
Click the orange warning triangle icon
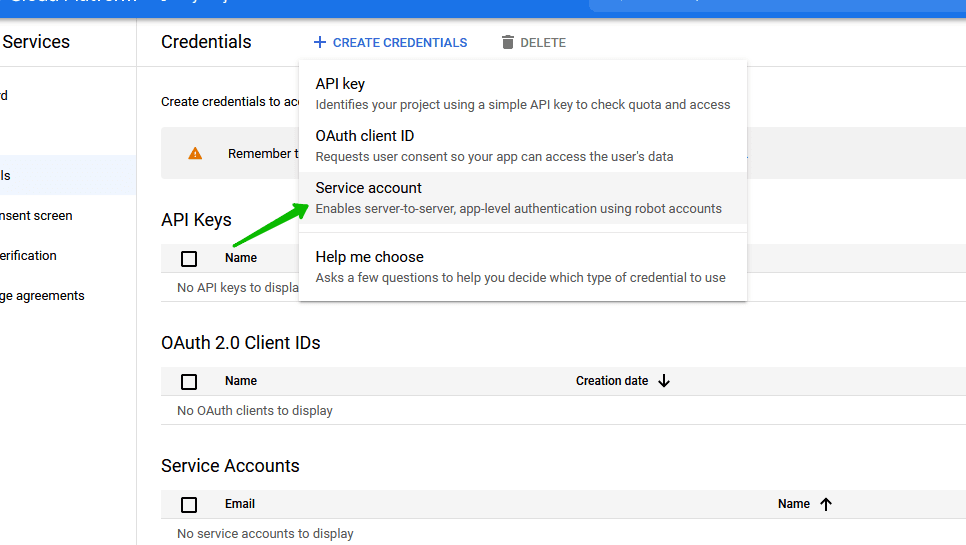click(x=195, y=153)
